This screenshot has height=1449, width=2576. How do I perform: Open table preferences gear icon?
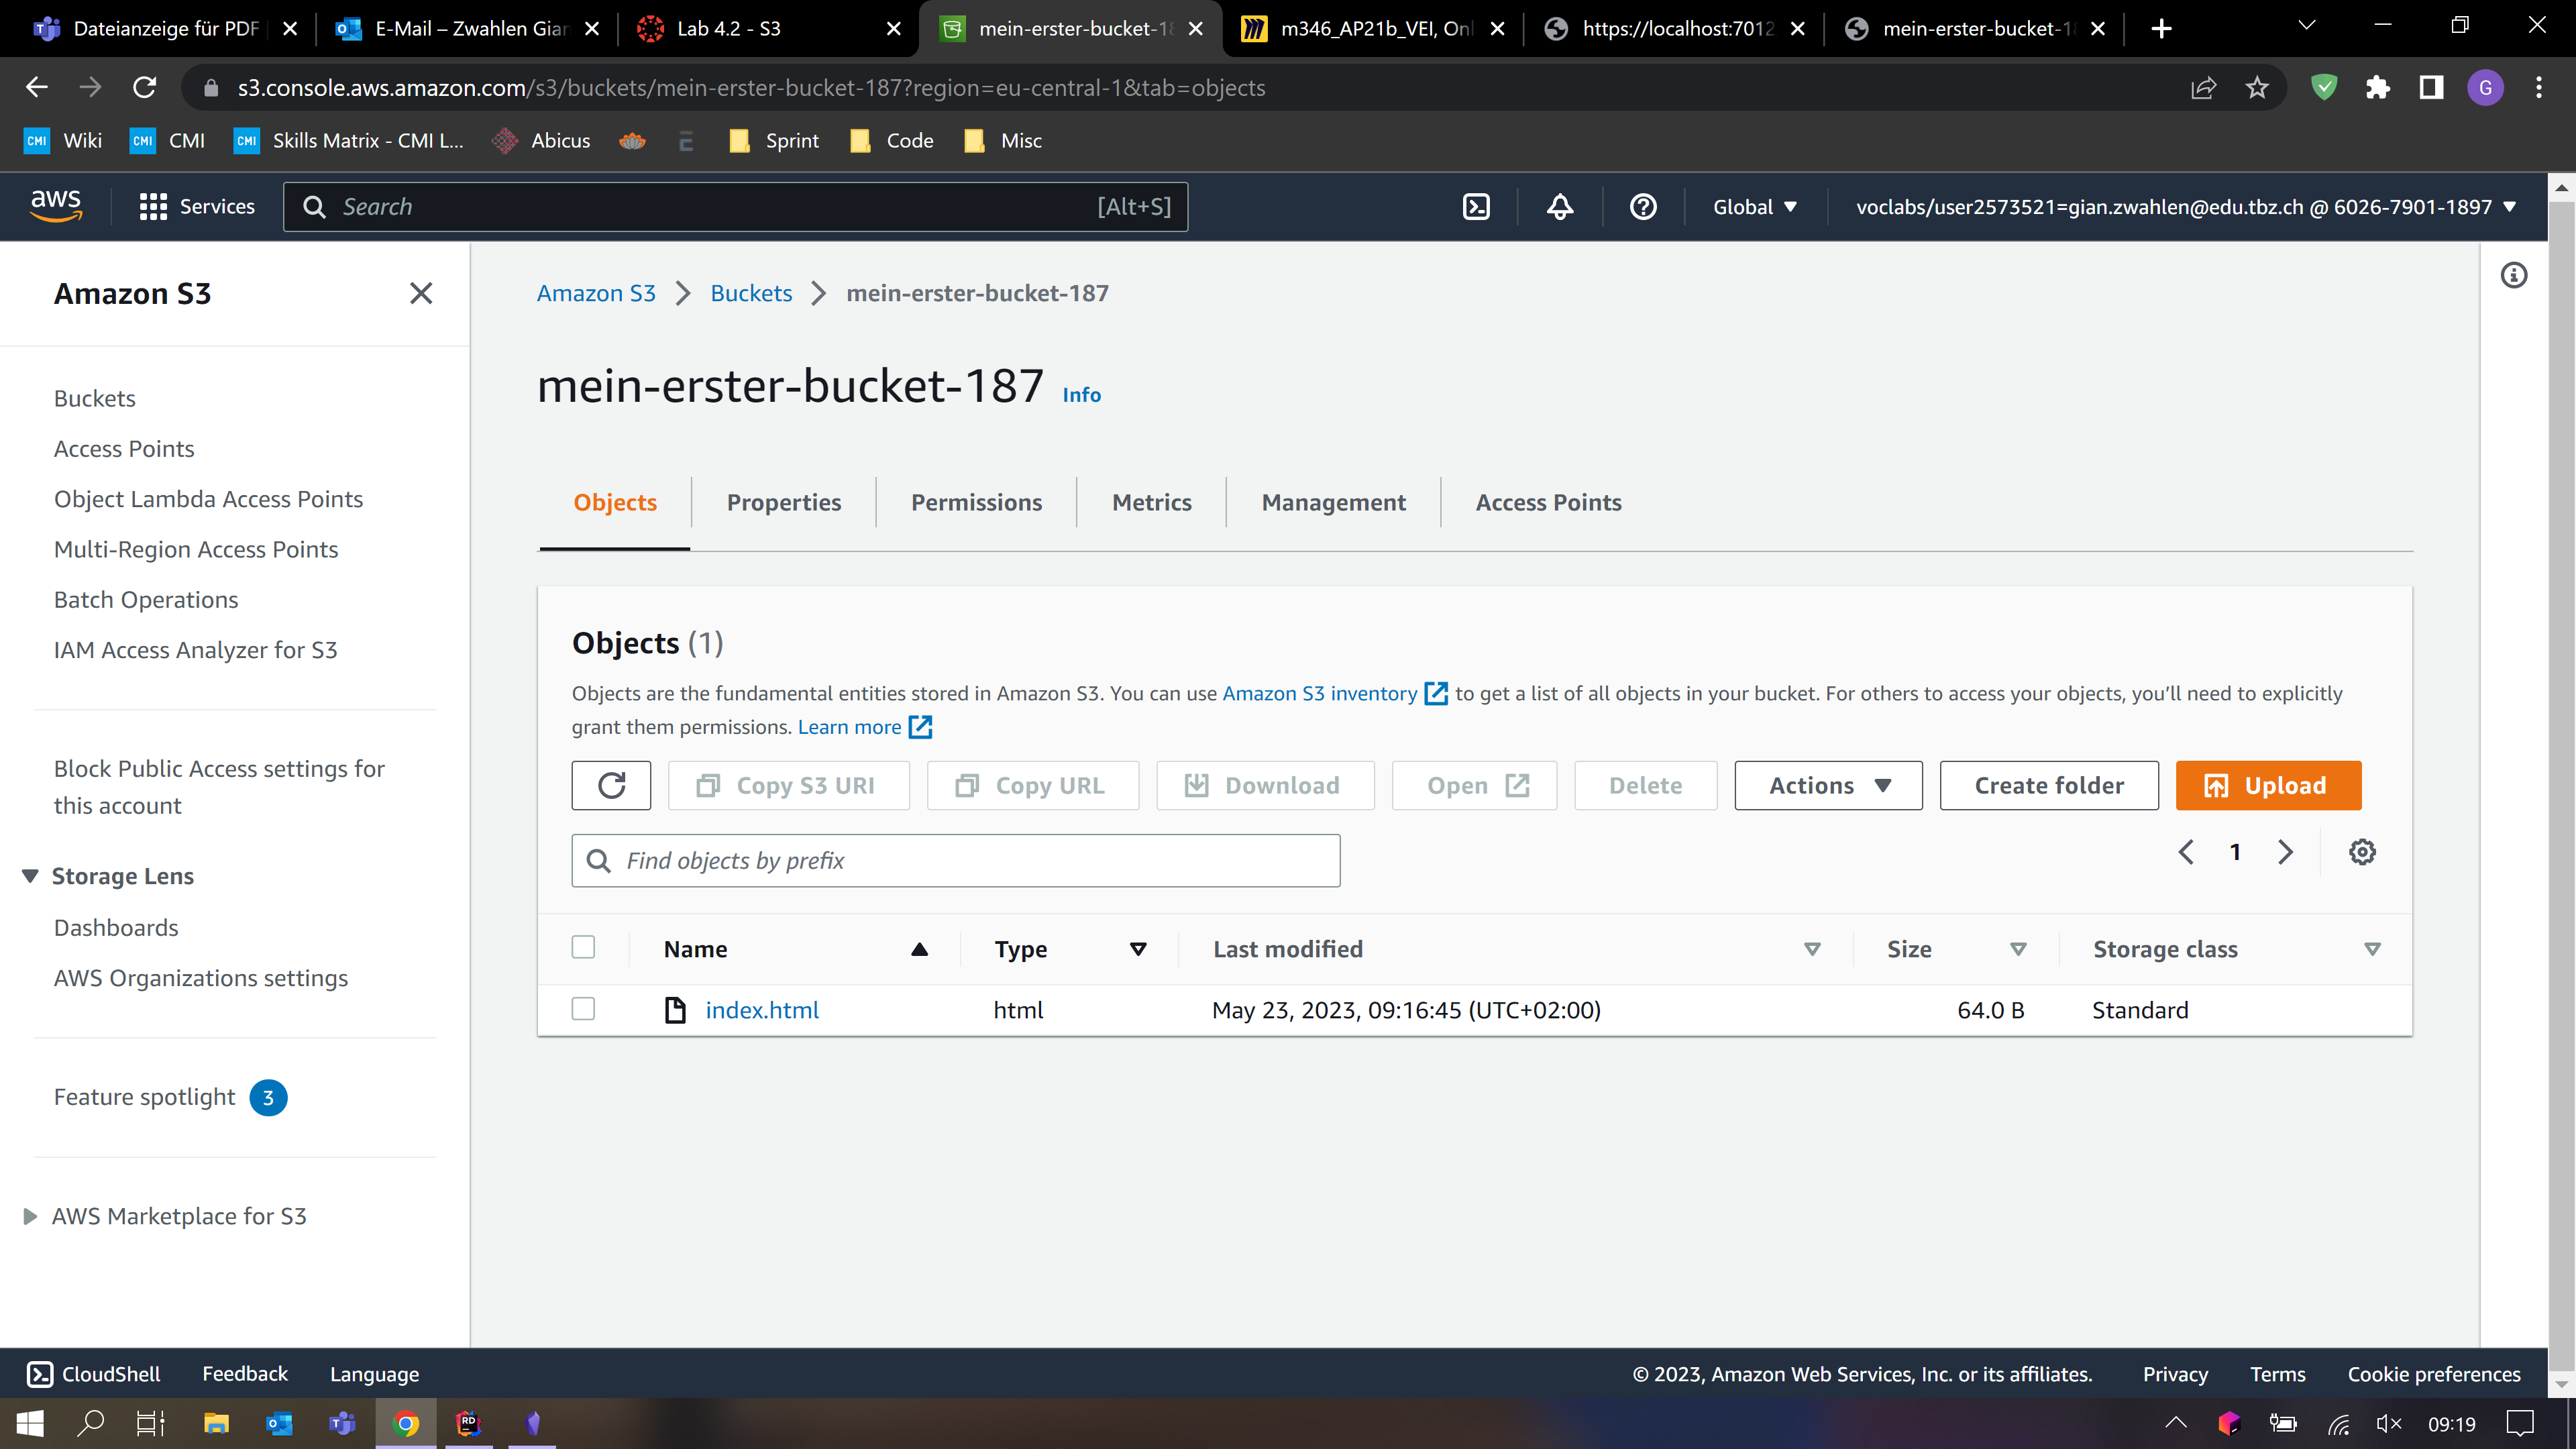2362,852
